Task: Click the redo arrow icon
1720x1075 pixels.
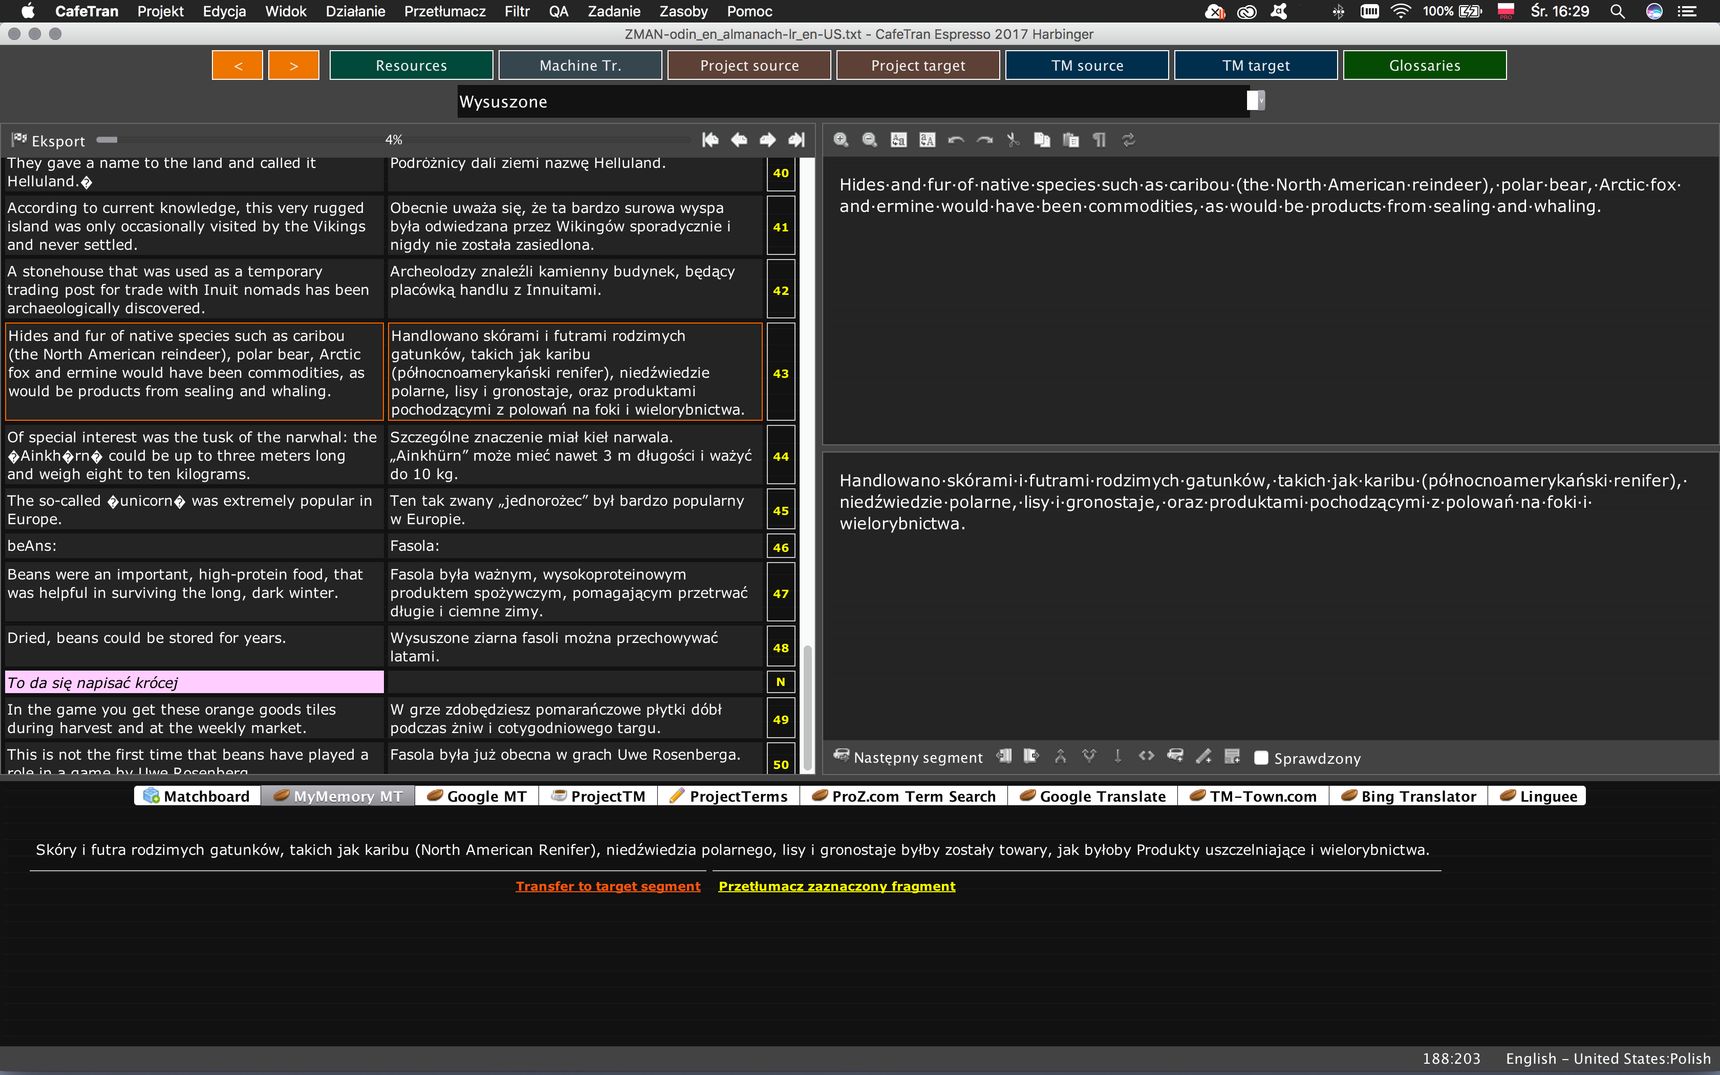Action: pyautogui.click(x=985, y=140)
